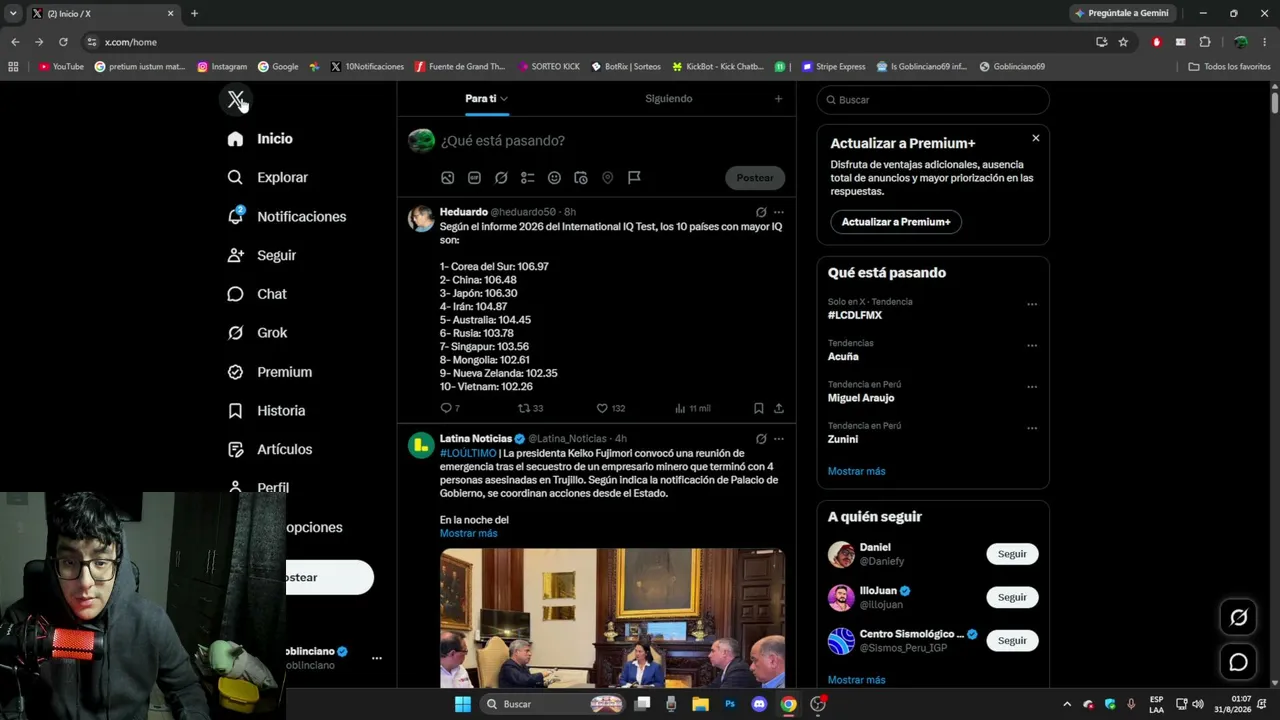The height and width of the screenshot is (720, 1280).
Task: Open the Chrome Extensions puzzle icon
Action: click(1205, 42)
